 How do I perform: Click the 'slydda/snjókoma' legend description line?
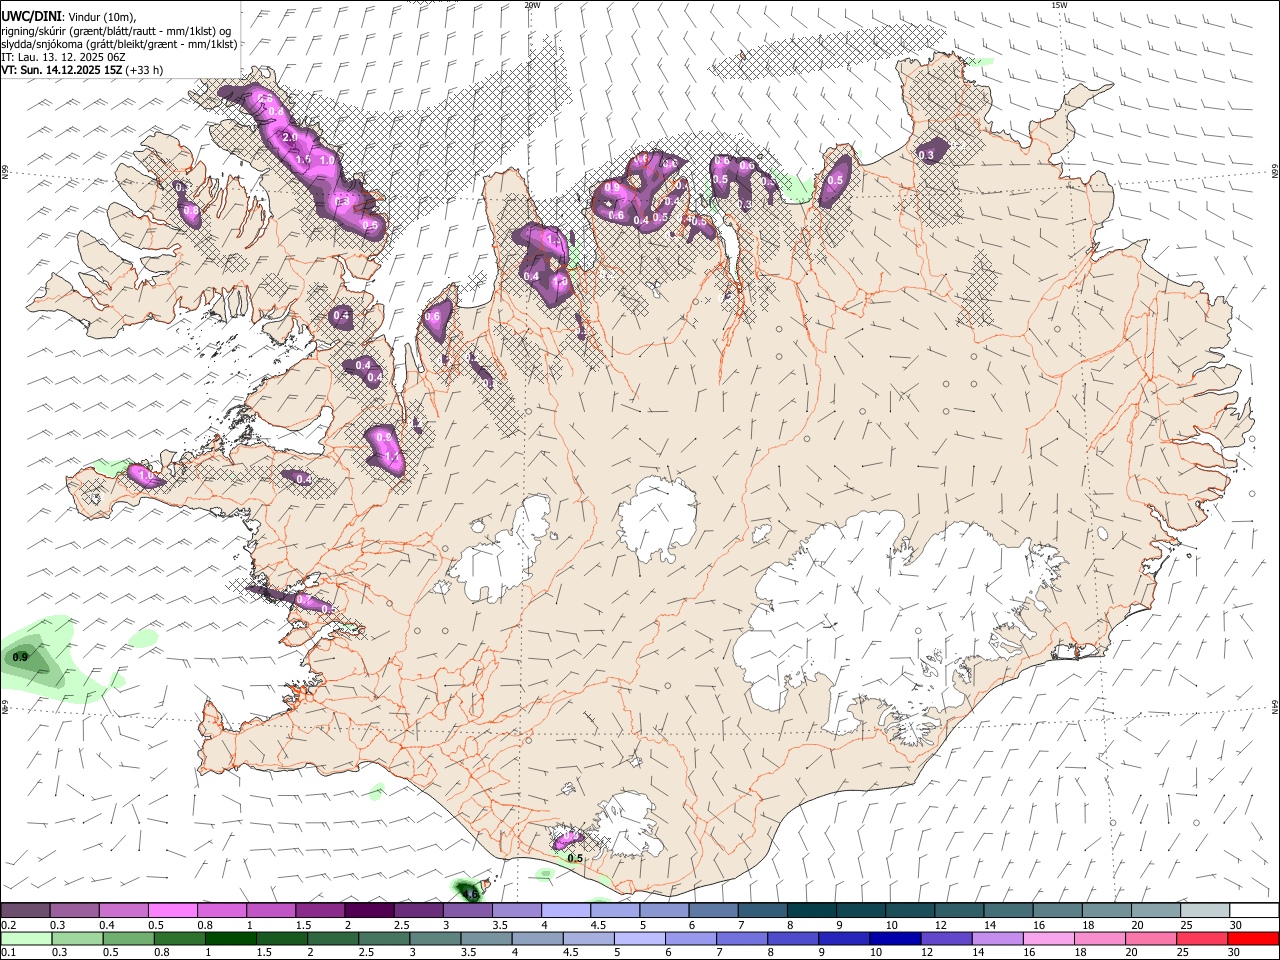(120, 44)
